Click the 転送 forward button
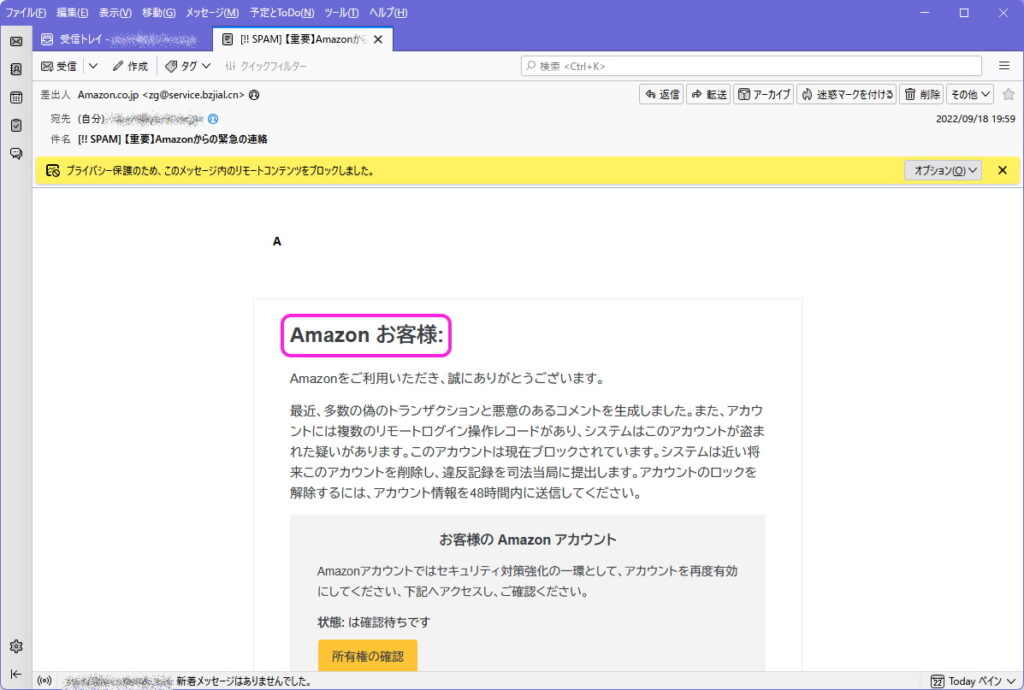Image resolution: width=1024 pixels, height=690 pixels. (x=709, y=95)
